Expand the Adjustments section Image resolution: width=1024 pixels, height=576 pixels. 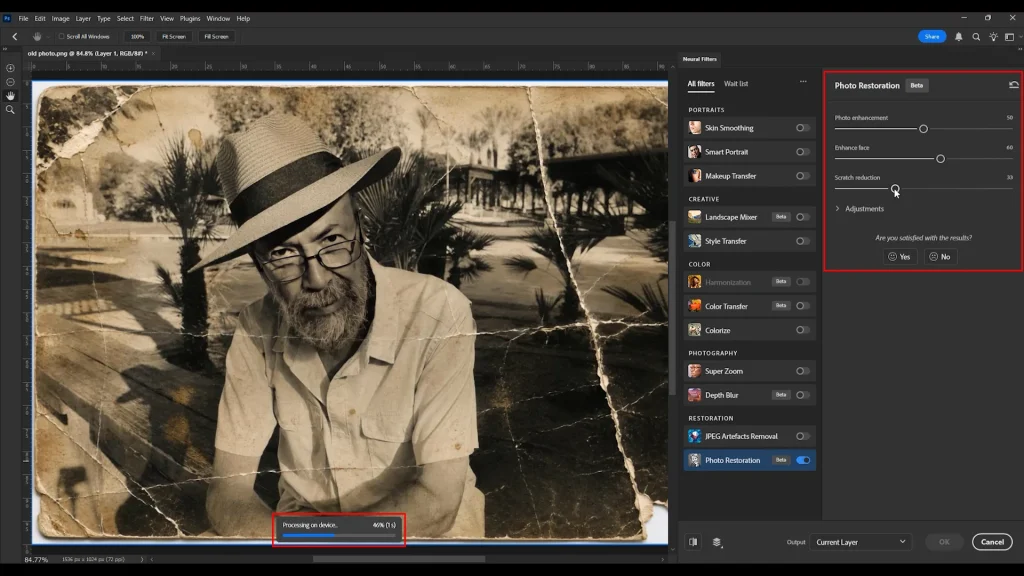pyautogui.click(x=859, y=209)
